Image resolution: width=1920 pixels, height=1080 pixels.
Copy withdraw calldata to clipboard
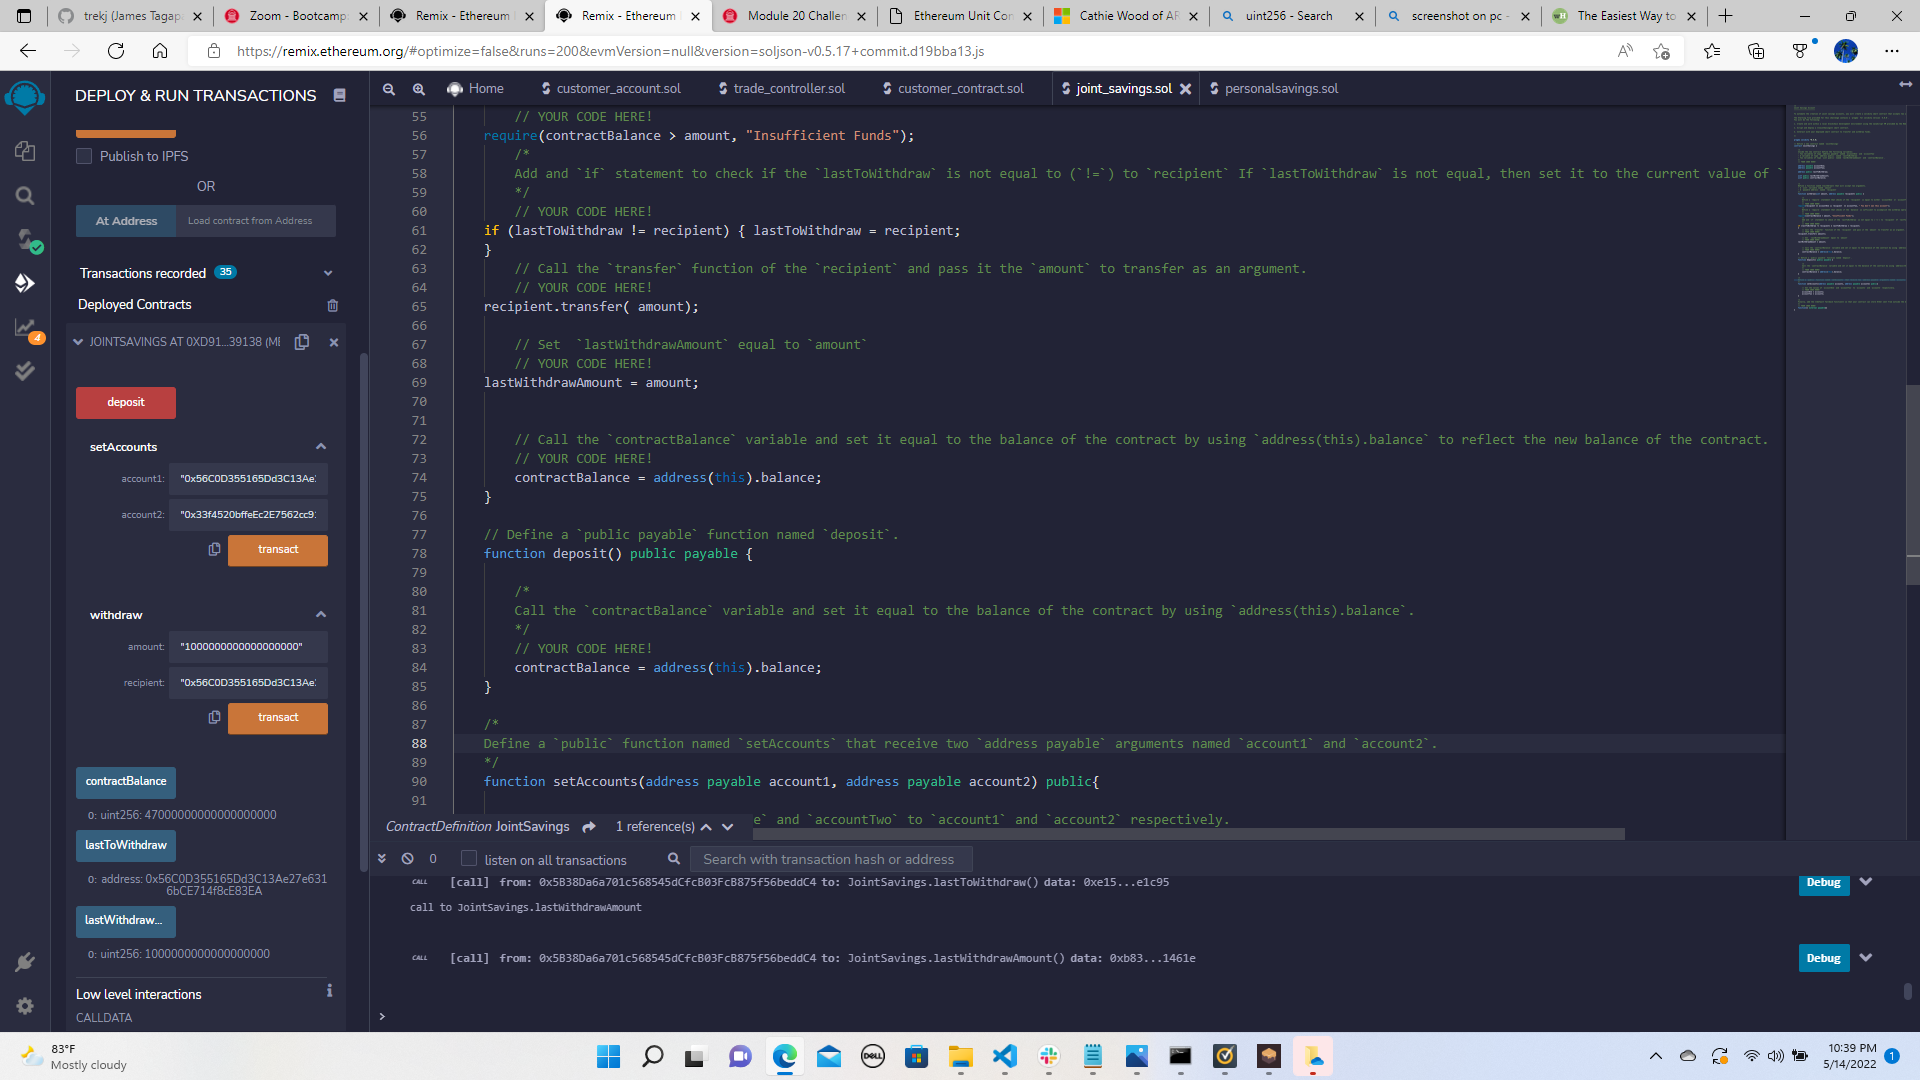point(214,717)
